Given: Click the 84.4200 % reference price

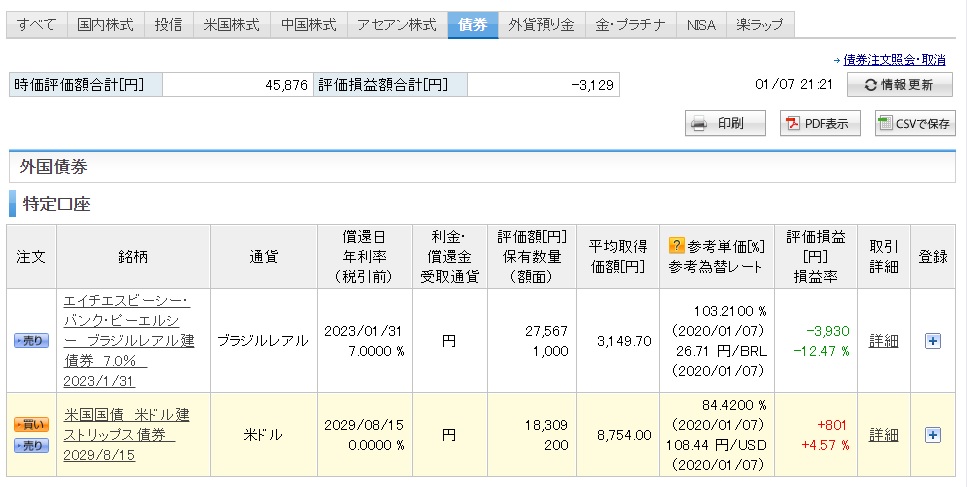Looking at the screenshot, I should pos(735,405).
